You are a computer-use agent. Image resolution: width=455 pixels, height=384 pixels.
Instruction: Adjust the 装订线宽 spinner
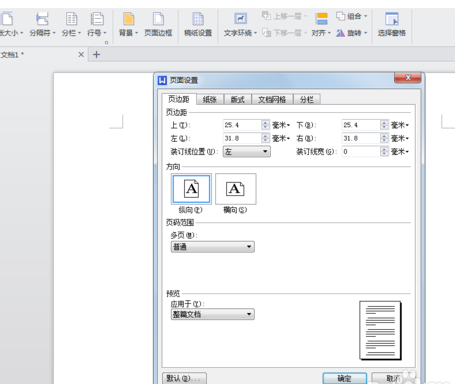pyautogui.click(x=384, y=152)
